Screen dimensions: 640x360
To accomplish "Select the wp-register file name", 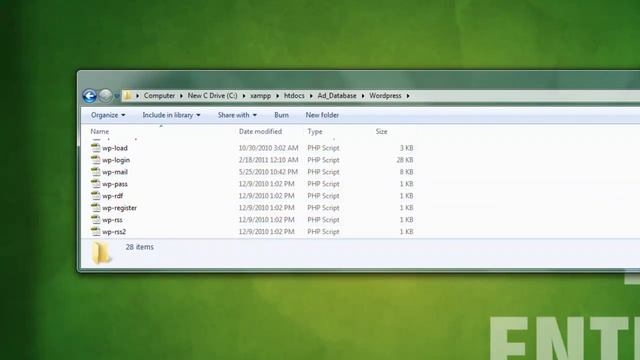I will [120, 208].
